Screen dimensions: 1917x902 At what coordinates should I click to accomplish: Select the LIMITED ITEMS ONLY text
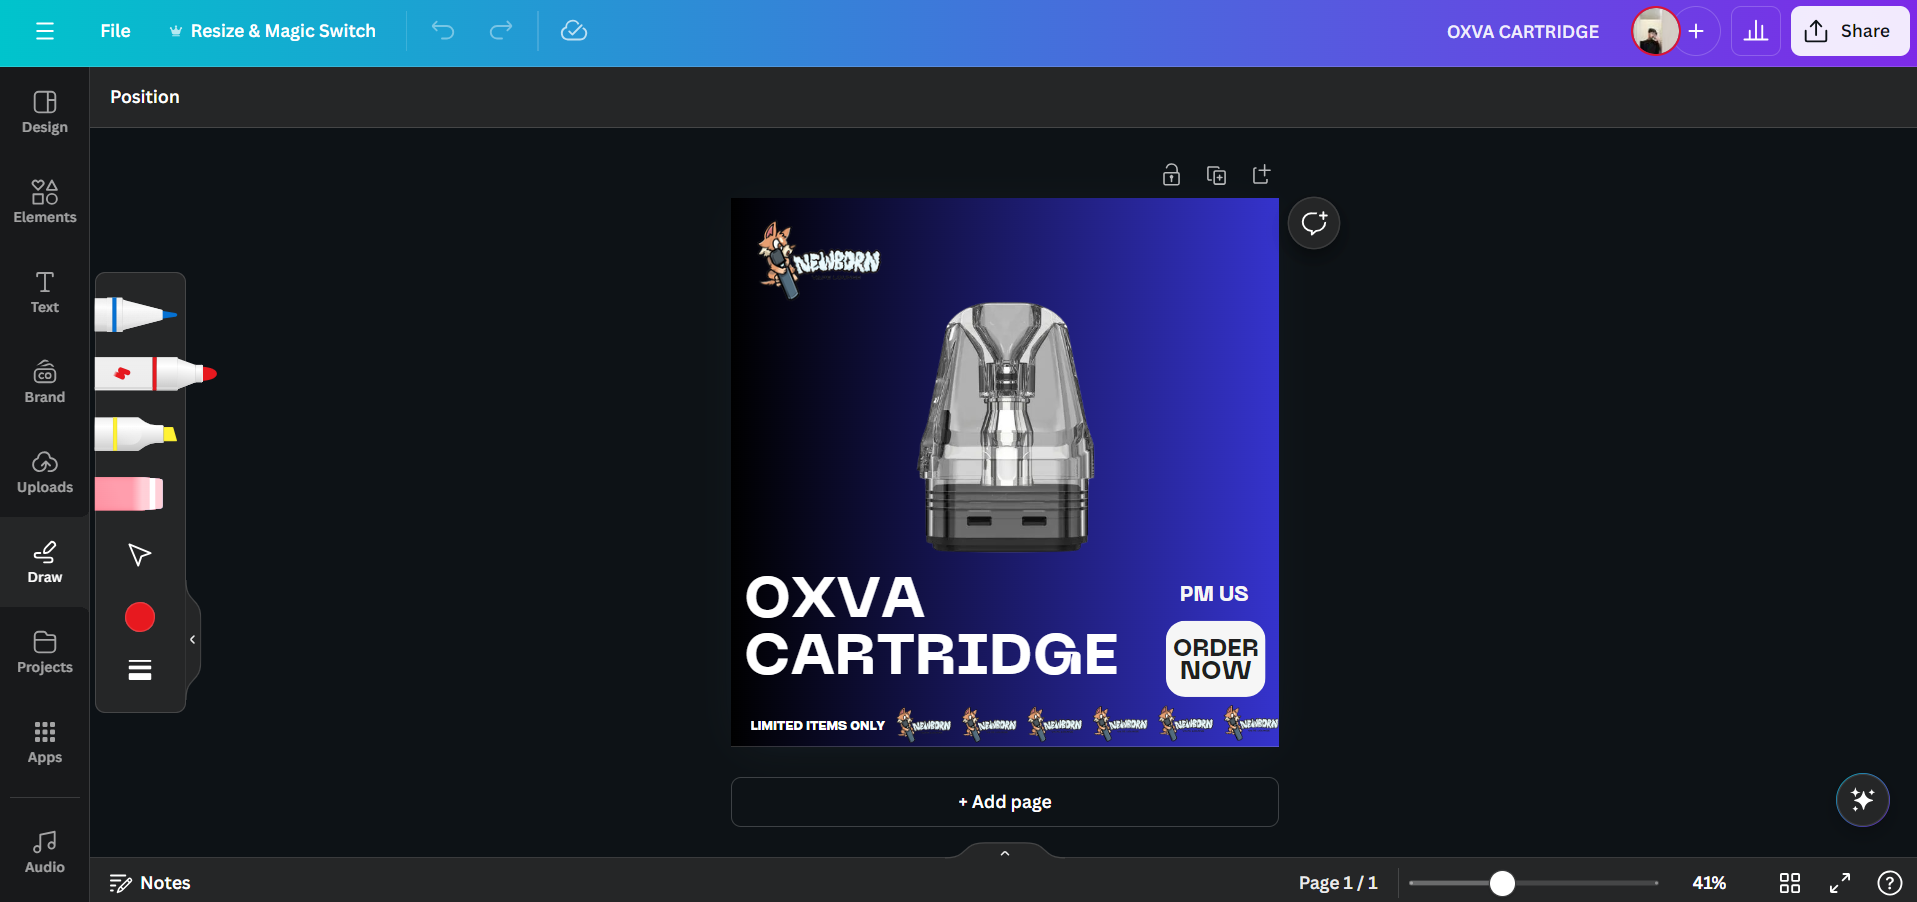817,725
